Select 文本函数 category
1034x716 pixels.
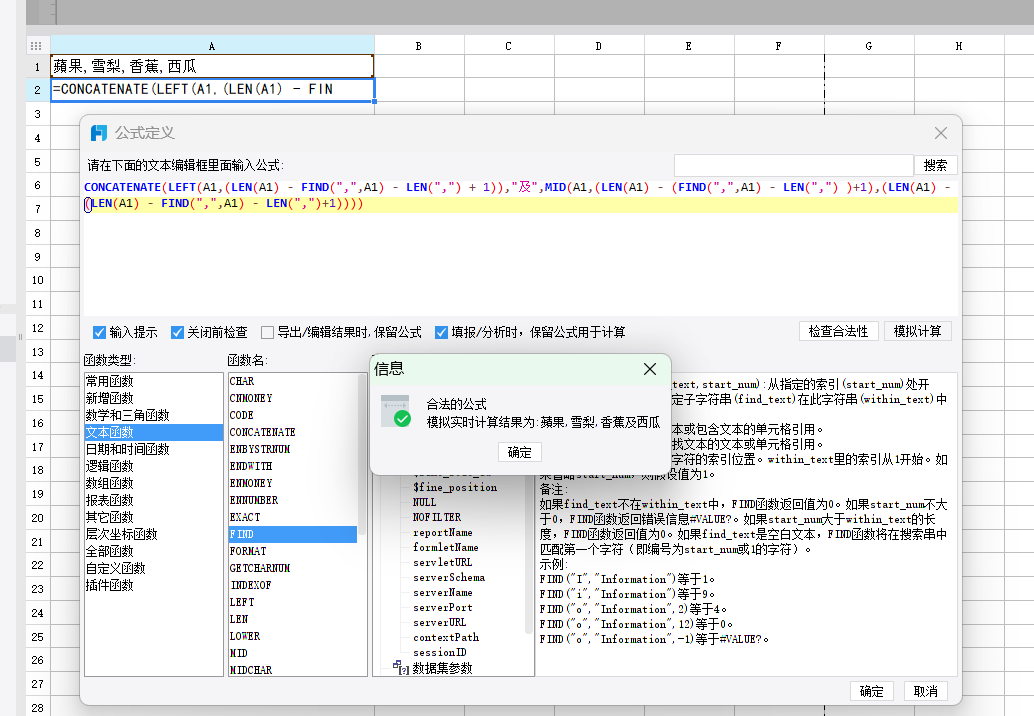(x=154, y=433)
